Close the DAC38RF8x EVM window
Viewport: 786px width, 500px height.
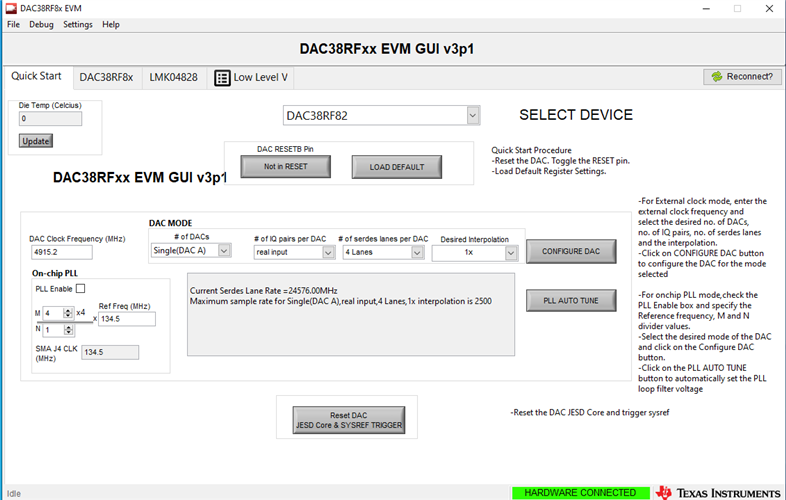click(769, 9)
